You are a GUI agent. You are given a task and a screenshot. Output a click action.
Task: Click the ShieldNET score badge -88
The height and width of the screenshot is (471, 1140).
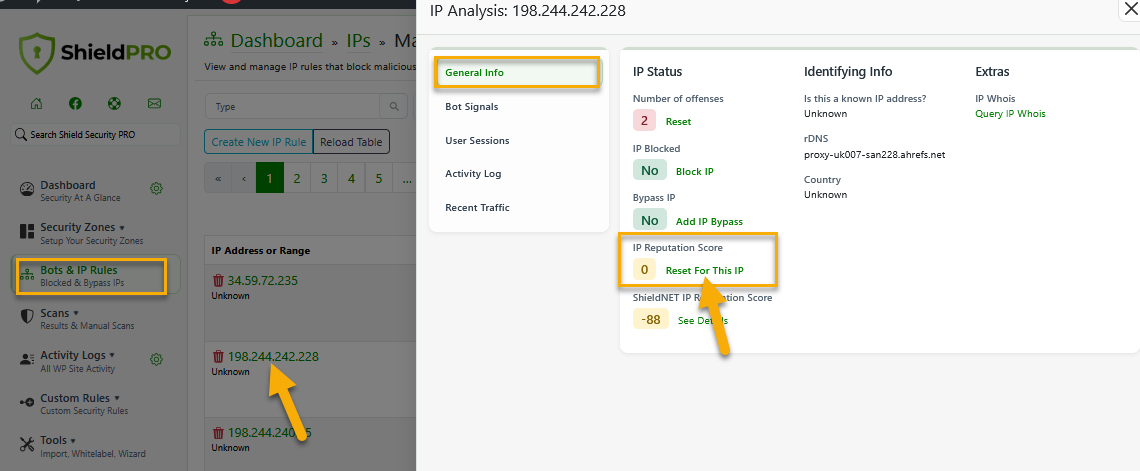651,319
